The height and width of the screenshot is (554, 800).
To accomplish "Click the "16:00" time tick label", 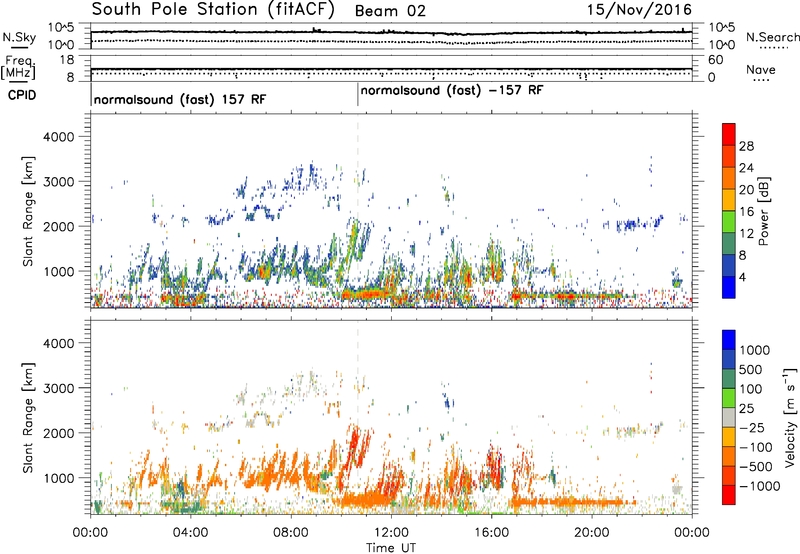I will pos(491,533).
